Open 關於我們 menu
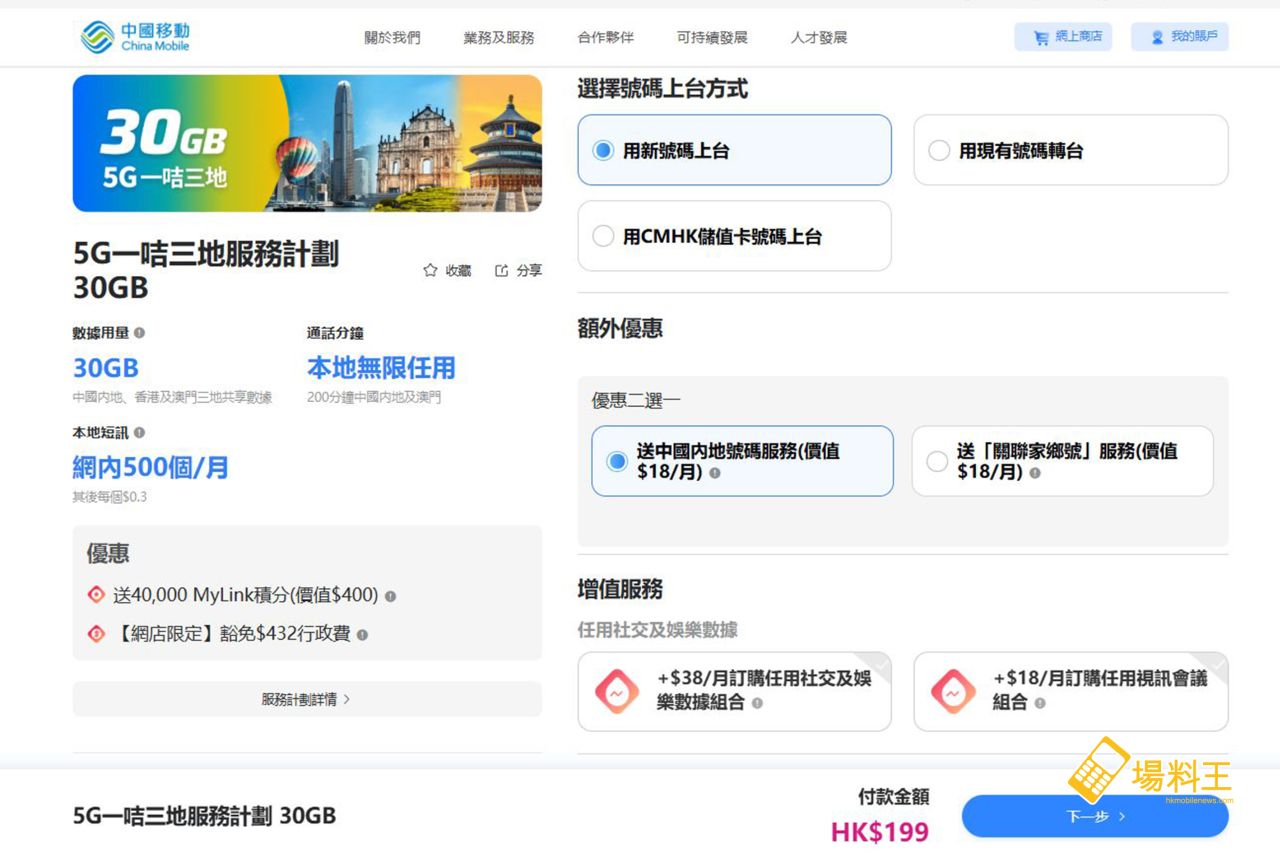The image size is (1280, 853). click(x=392, y=38)
